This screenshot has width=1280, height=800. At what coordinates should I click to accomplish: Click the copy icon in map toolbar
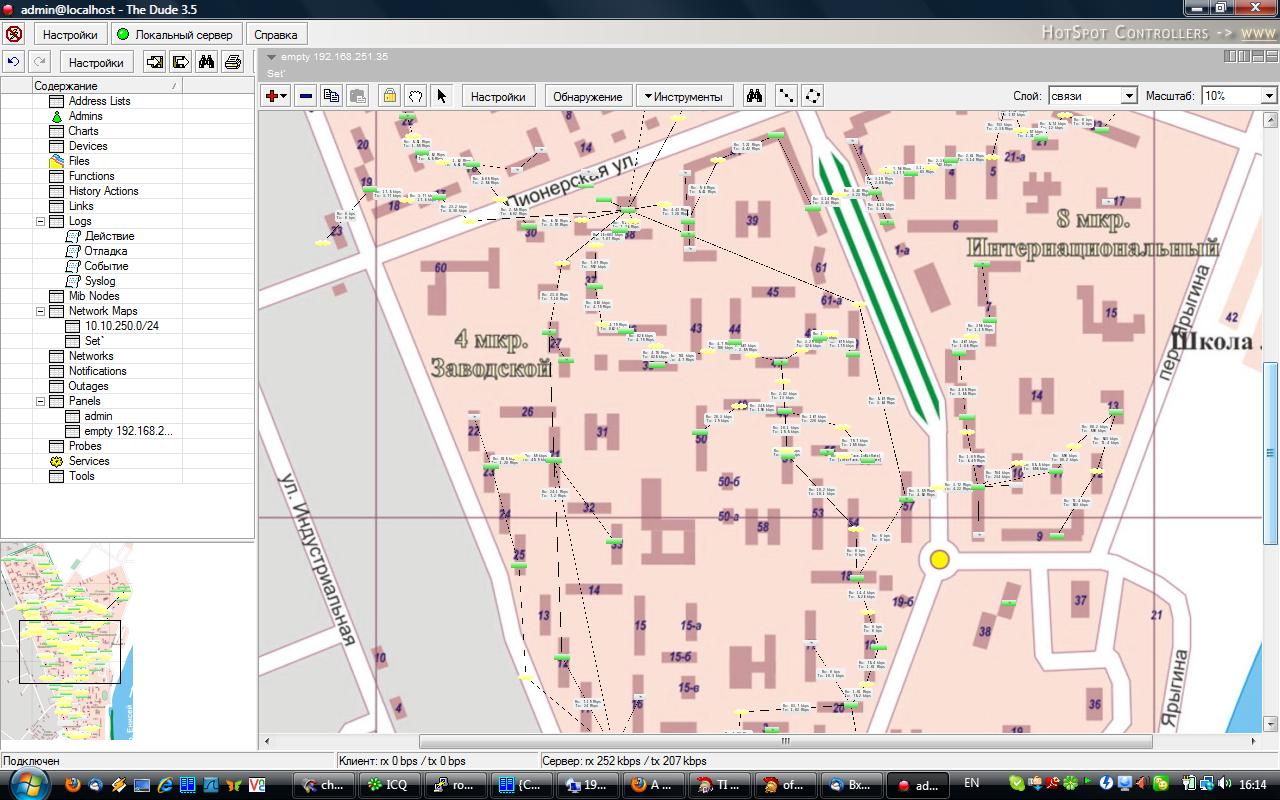coord(331,96)
